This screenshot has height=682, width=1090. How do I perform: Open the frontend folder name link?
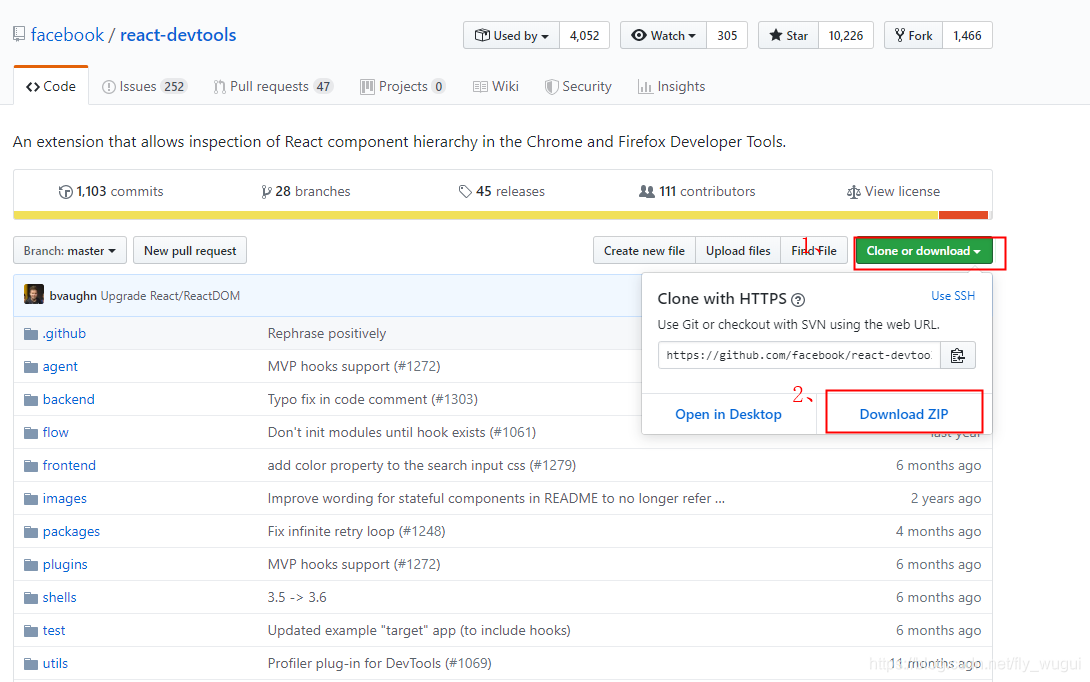(69, 466)
